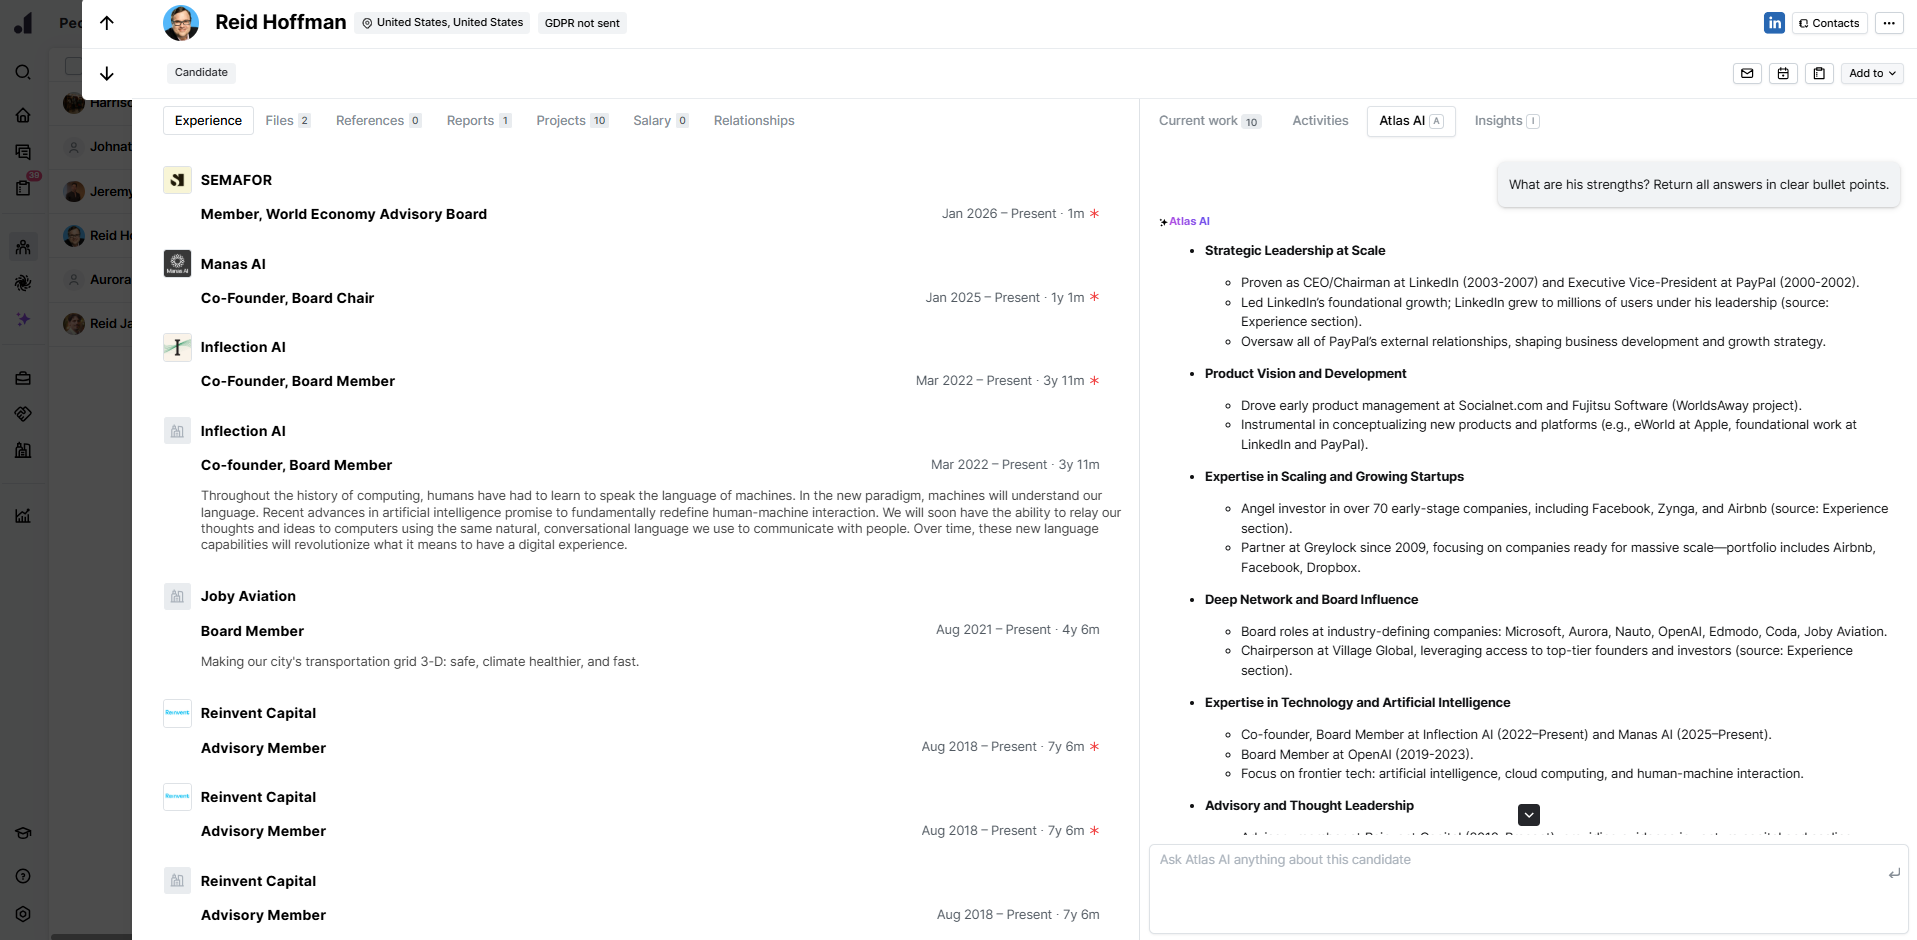Click the GDPR not sent badge
The image size is (1917, 940).
pyautogui.click(x=582, y=23)
